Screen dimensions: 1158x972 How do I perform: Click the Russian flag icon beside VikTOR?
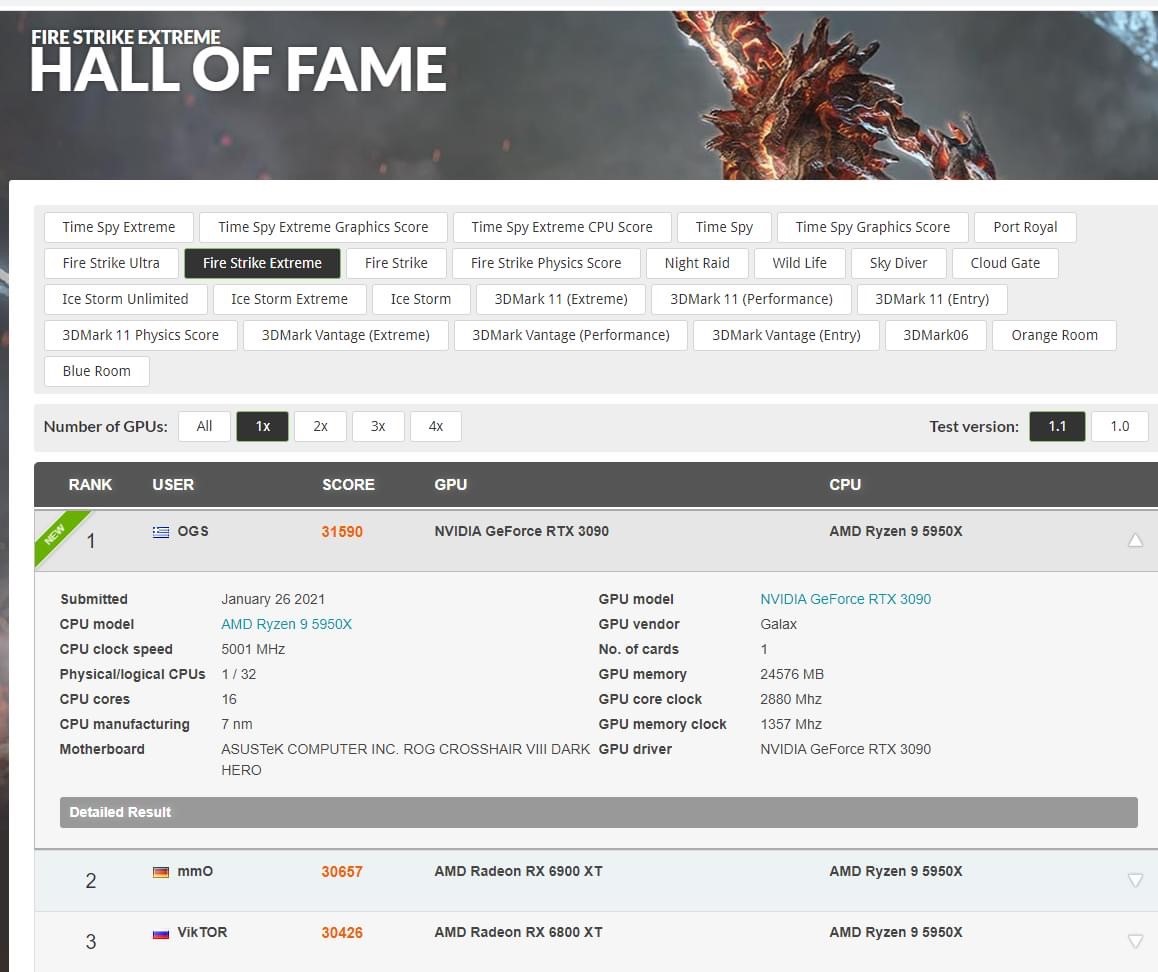coord(160,934)
